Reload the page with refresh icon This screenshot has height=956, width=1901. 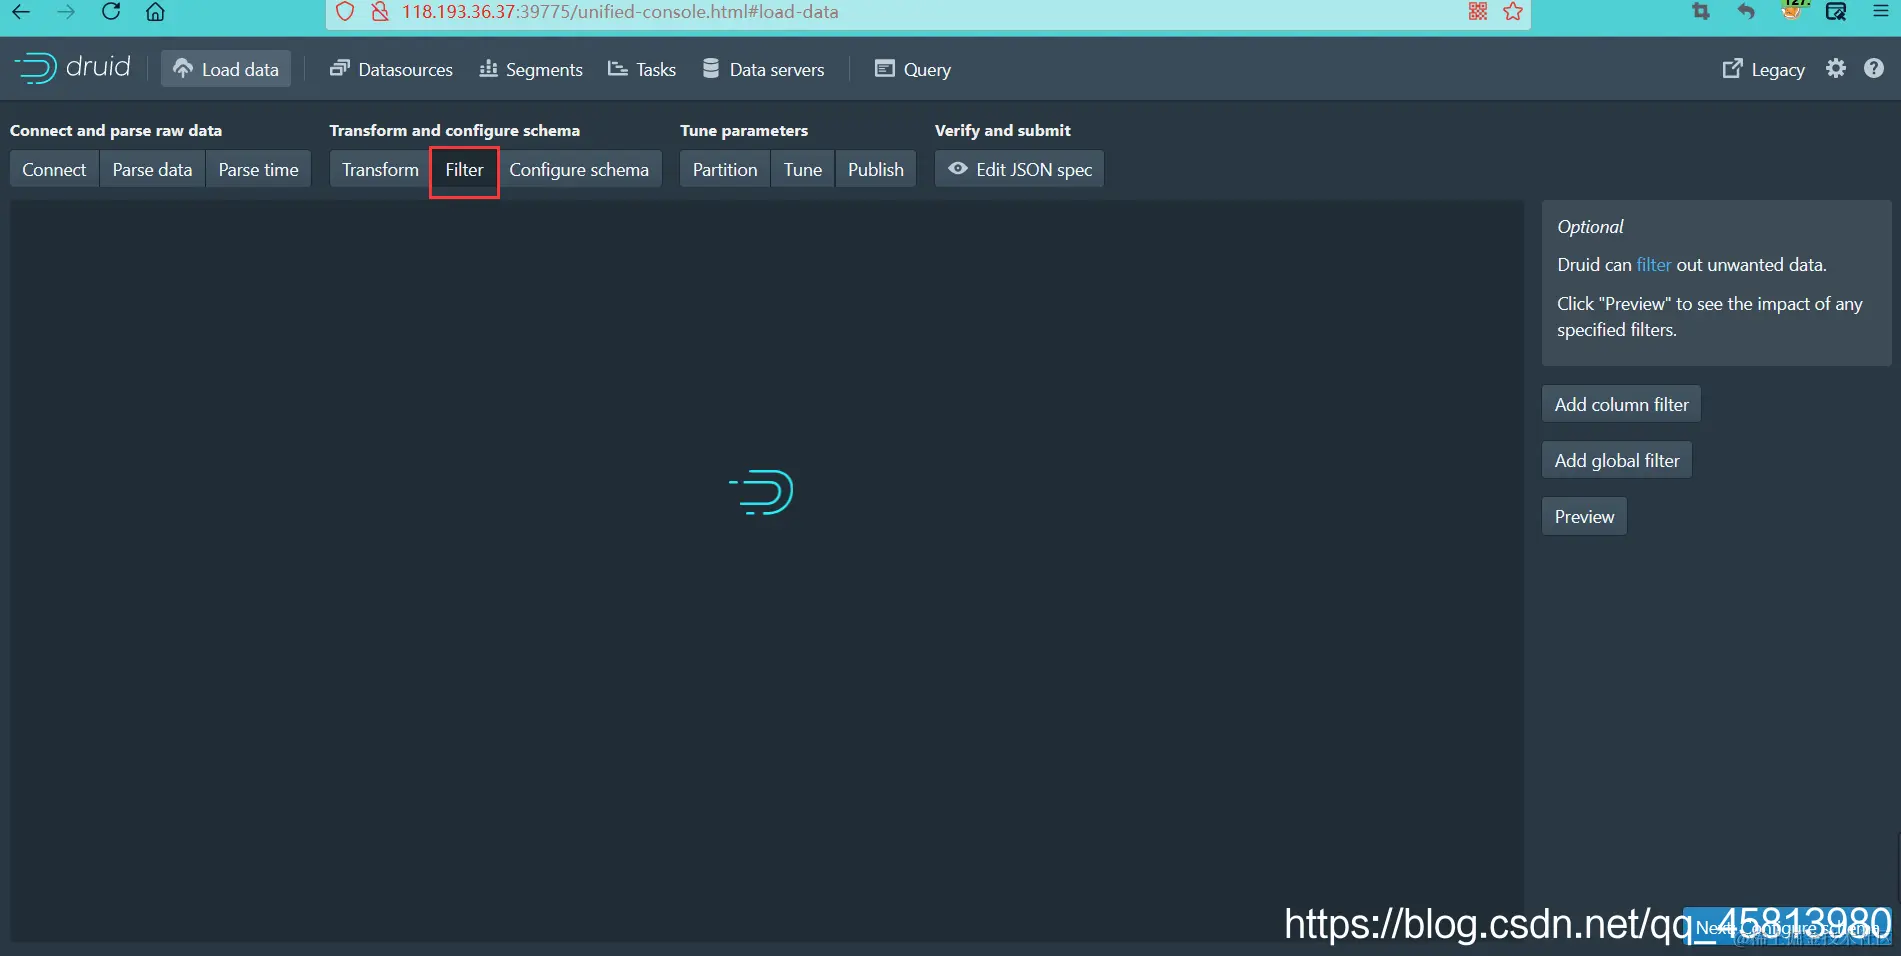point(111,12)
